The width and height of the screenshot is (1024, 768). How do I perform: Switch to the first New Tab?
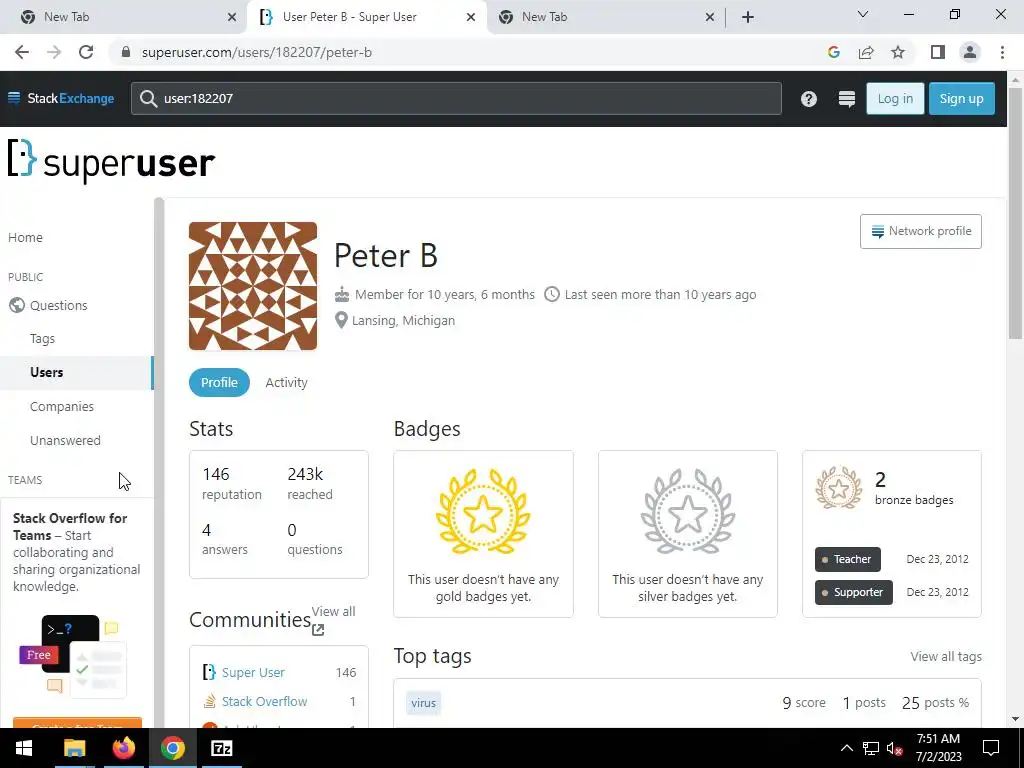121,17
